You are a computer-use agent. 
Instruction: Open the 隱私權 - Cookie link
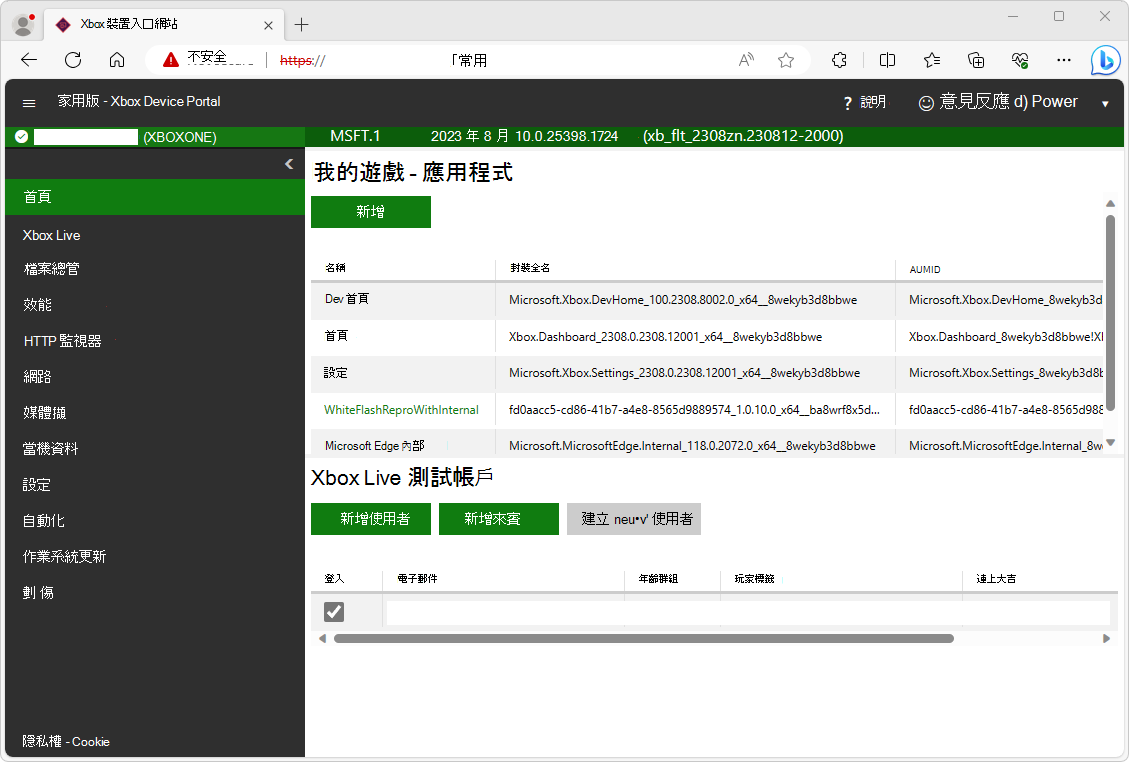pos(66,741)
